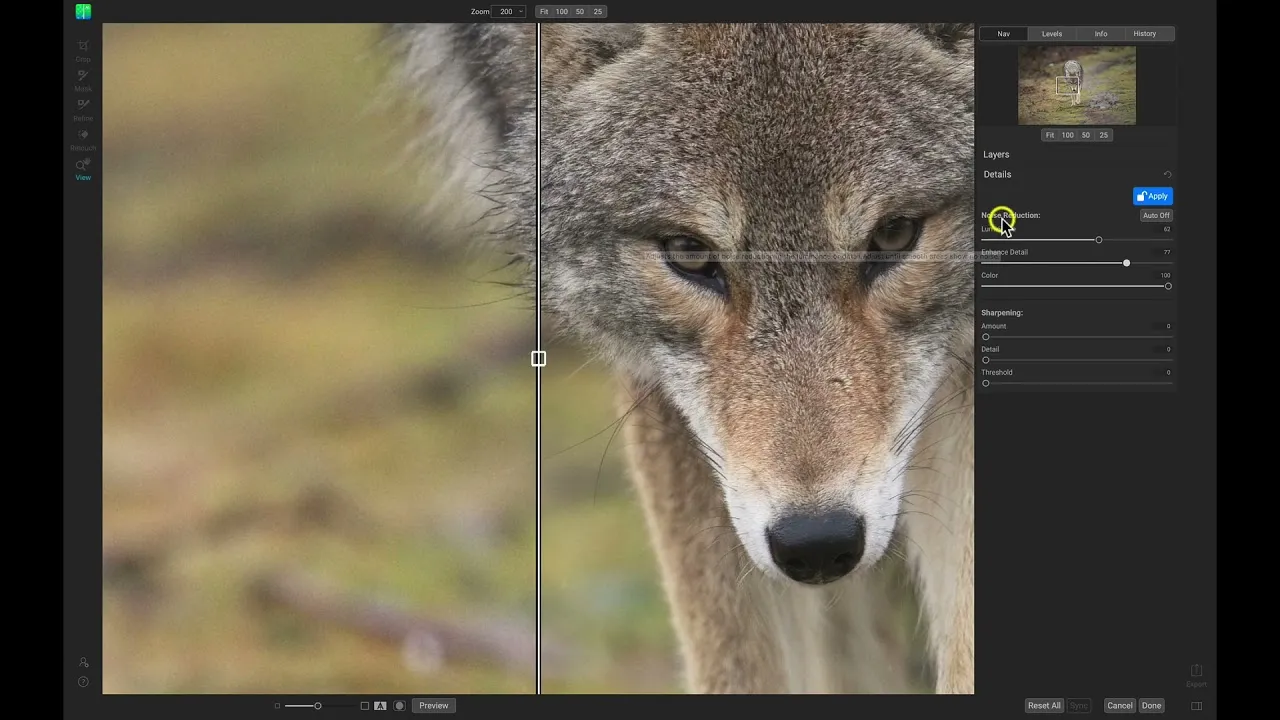This screenshot has width=1280, height=720.
Task: Toggle the A compare view mode
Action: 380,706
